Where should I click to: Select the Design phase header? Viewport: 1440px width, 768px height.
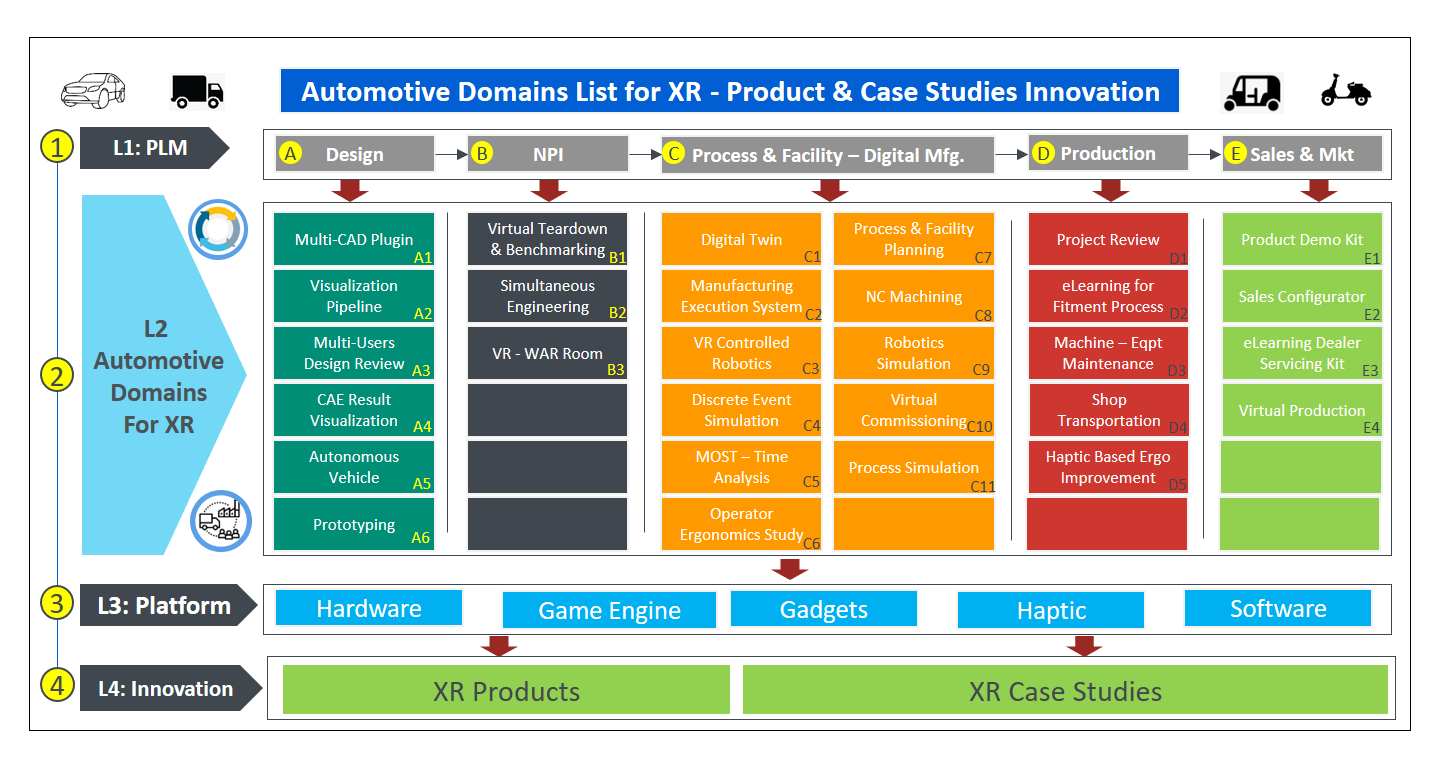click(354, 154)
